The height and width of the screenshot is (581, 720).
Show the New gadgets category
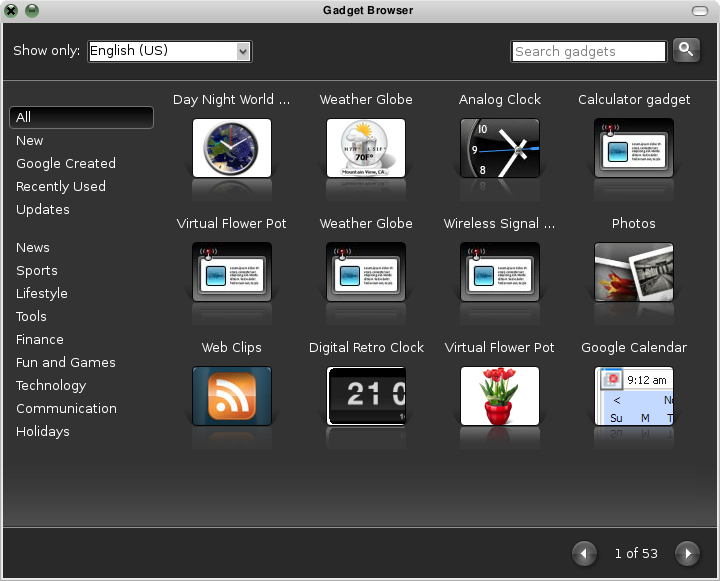(29, 141)
